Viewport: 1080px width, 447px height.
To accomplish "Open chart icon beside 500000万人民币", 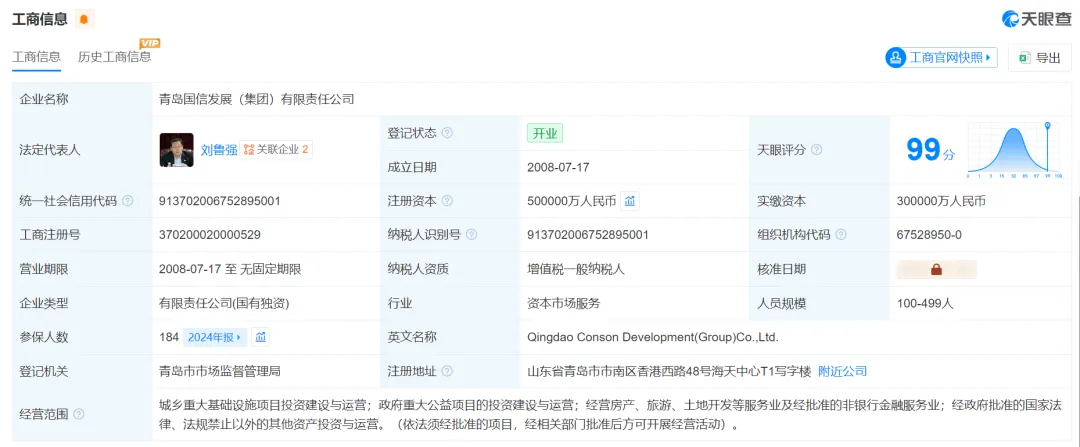I will pos(630,201).
